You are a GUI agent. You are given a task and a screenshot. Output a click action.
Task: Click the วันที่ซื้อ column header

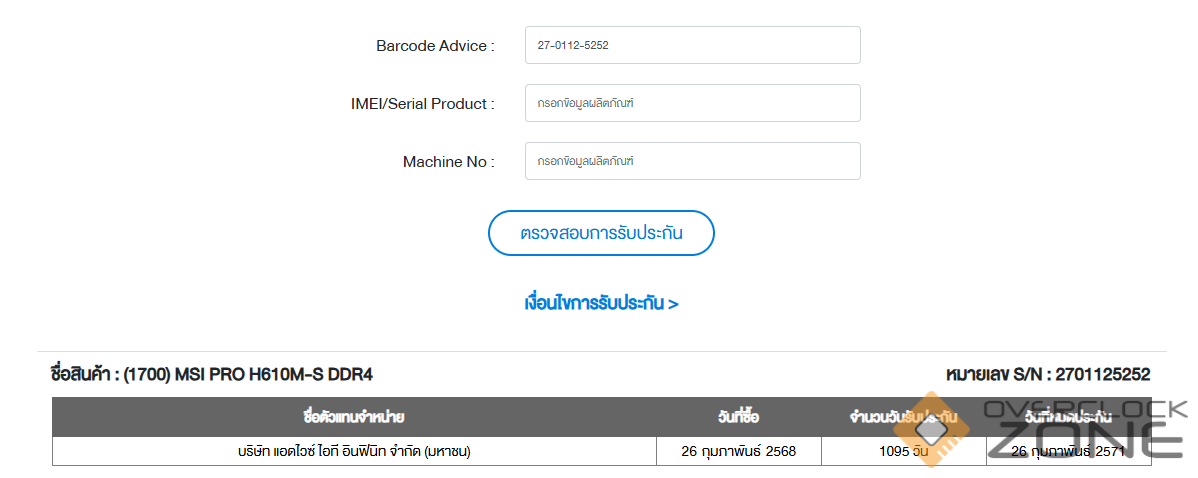coord(738,417)
